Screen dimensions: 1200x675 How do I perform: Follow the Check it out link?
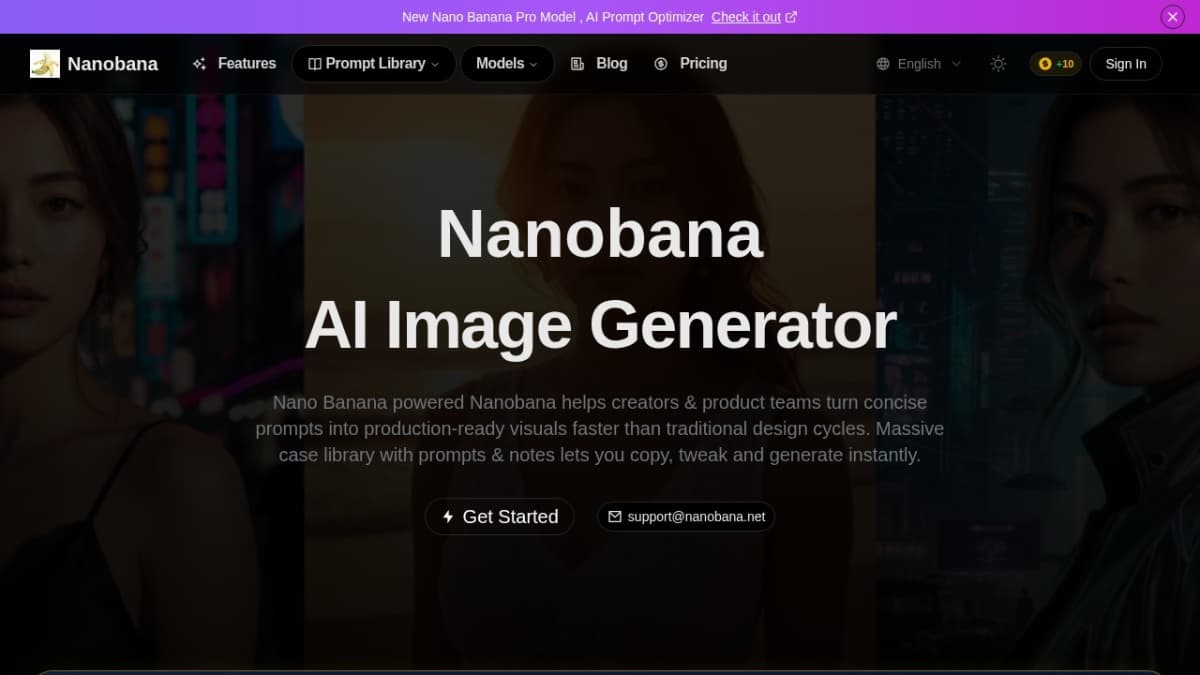pyautogui.click(x=747, y=16)
